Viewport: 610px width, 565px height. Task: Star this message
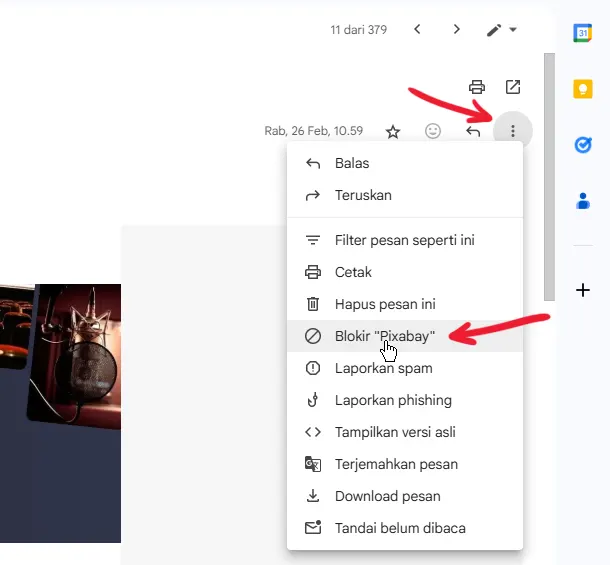393,132
